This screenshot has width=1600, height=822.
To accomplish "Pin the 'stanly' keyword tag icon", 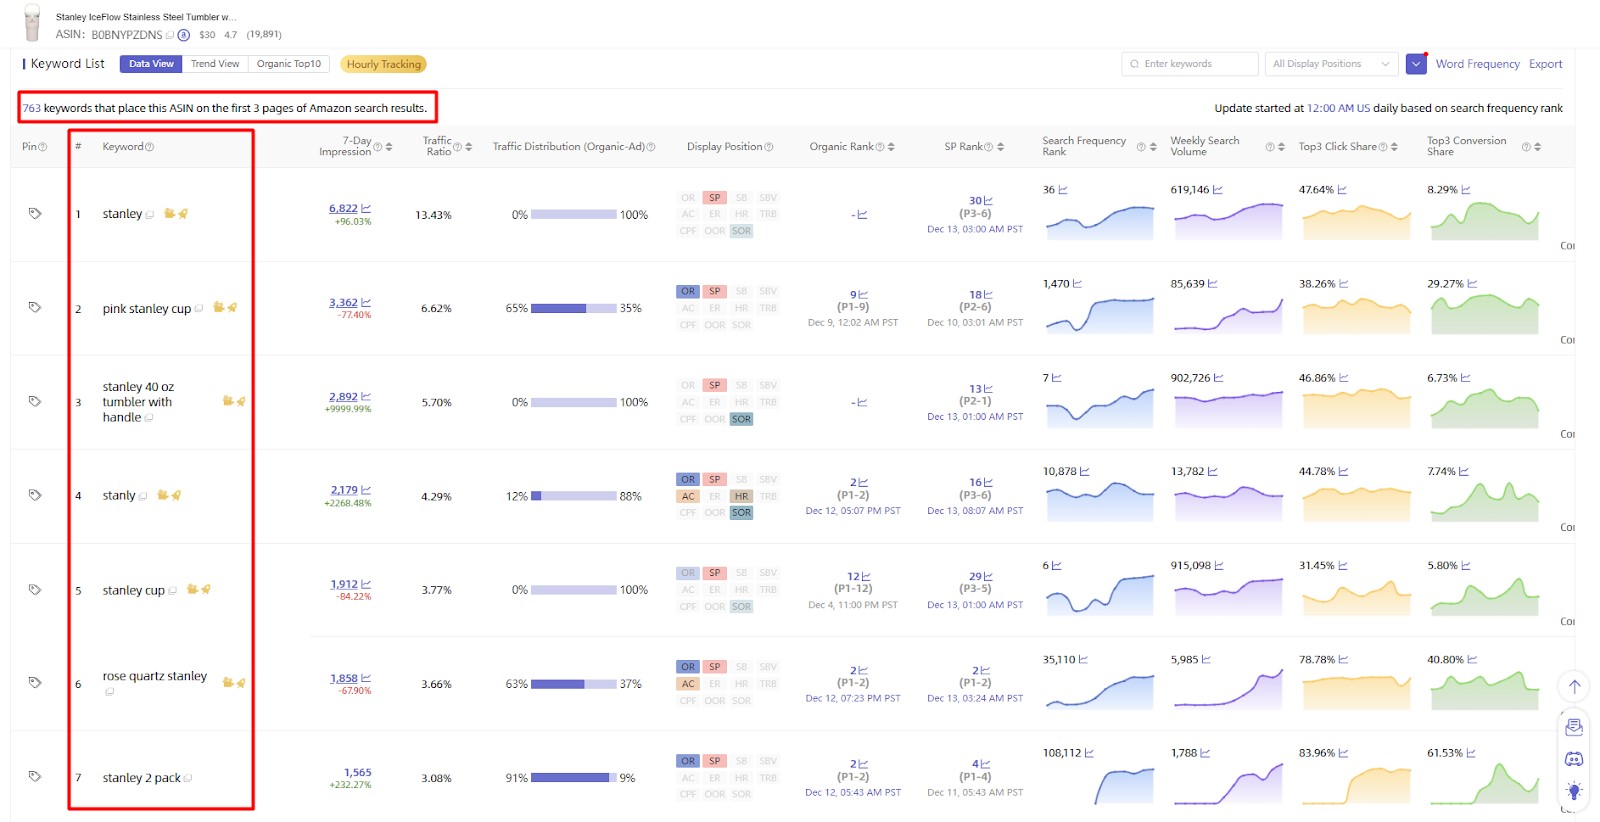I will click(35, 495).
